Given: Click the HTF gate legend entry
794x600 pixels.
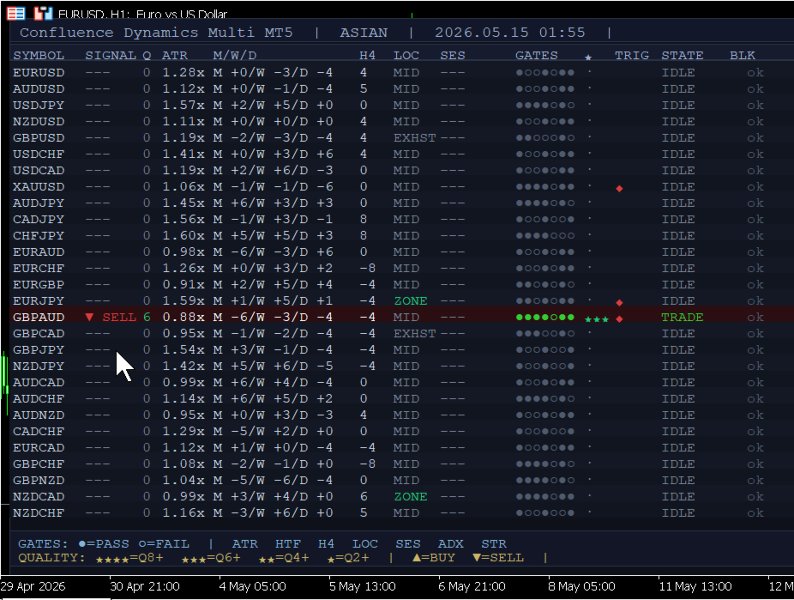Looking at the screenshot, I should point(288,544).
